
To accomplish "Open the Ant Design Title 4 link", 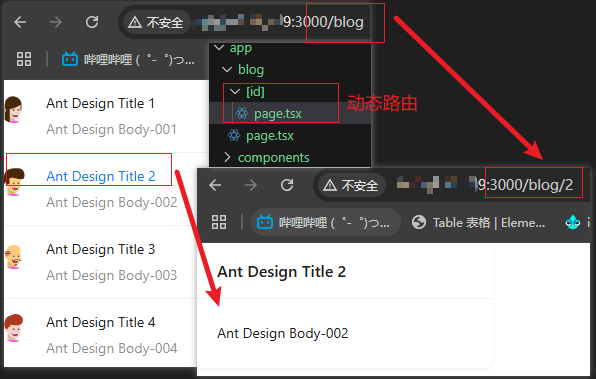I will click(101, 322).
